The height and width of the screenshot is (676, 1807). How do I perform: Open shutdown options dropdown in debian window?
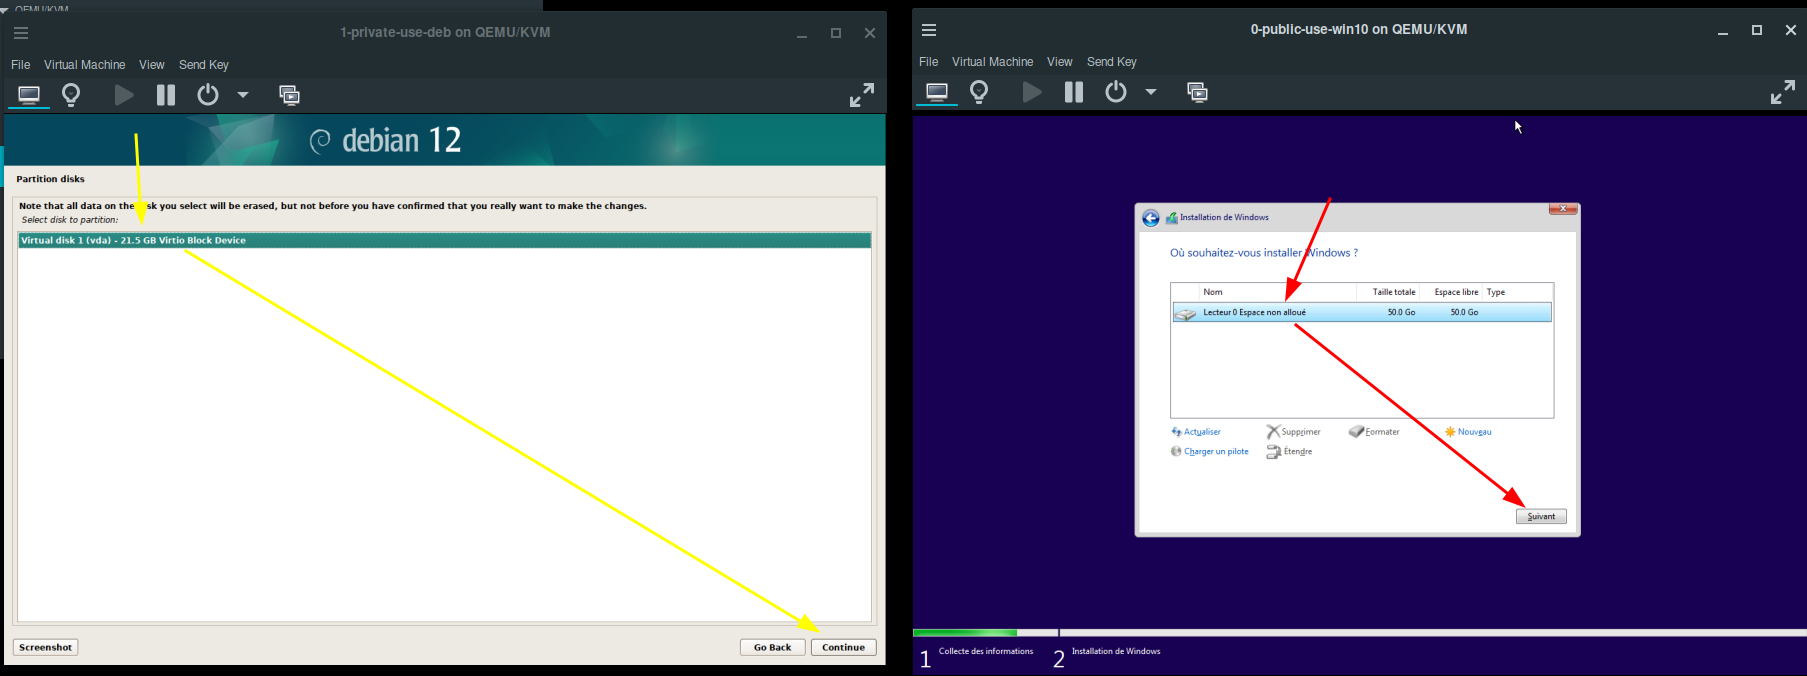click(243, 95)
